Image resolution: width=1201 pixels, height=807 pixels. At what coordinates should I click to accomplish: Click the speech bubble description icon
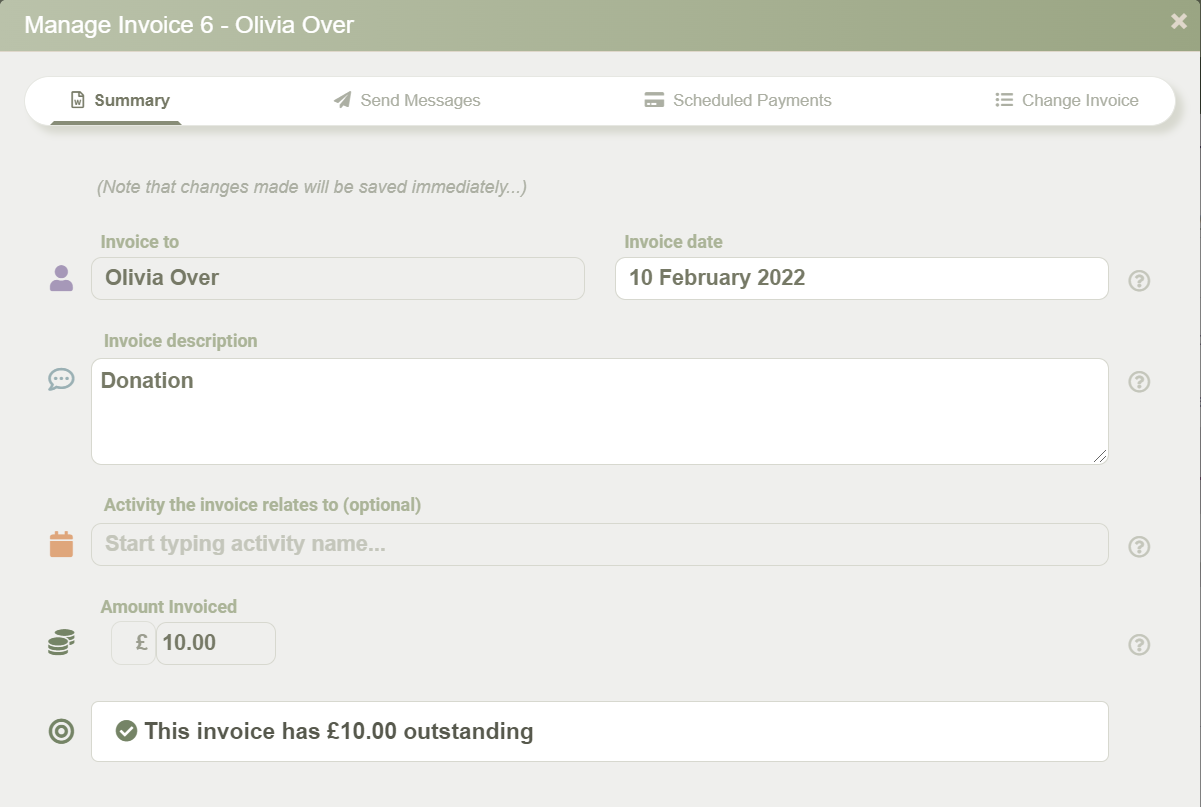[x=61, y=380]
